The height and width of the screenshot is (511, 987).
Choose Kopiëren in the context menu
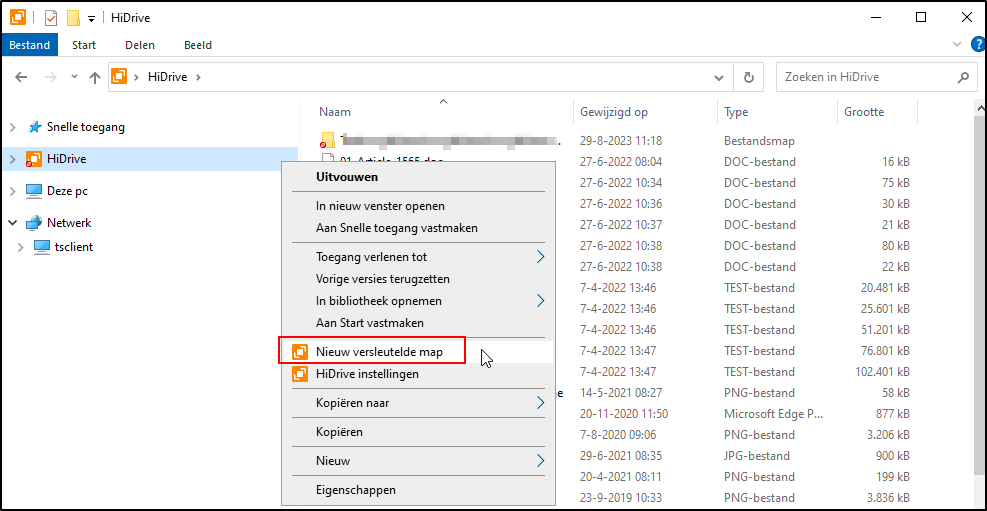(418, 432)
